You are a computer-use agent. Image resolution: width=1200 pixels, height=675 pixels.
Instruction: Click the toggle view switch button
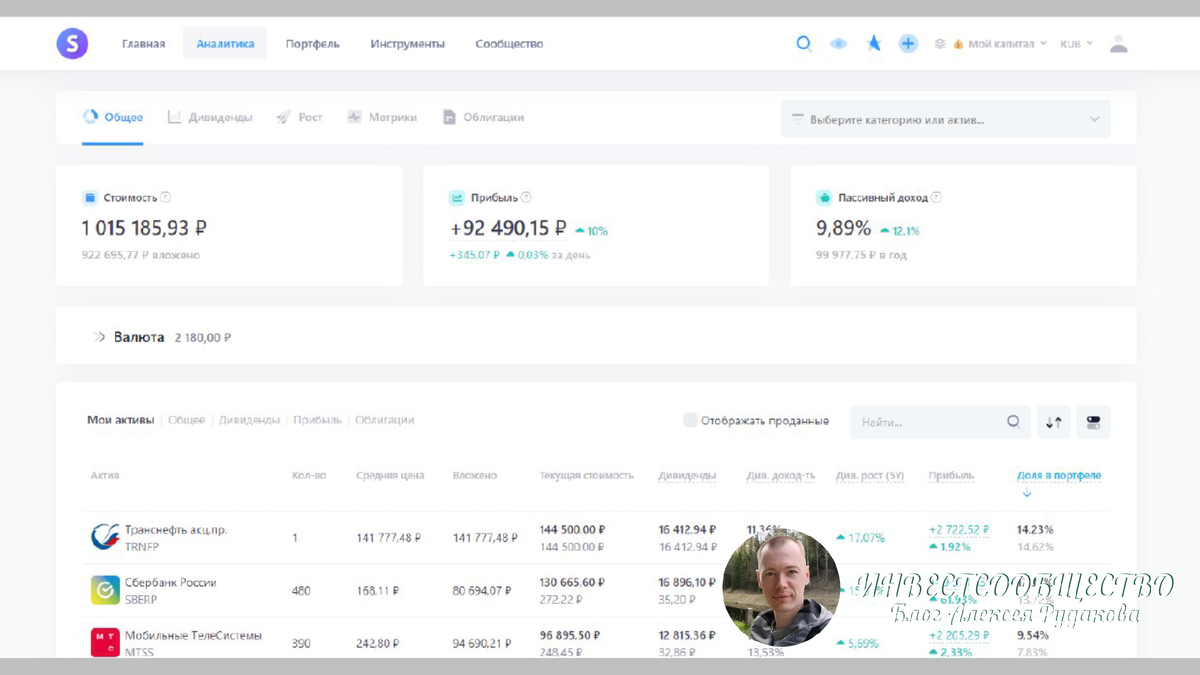point(1093,422)
